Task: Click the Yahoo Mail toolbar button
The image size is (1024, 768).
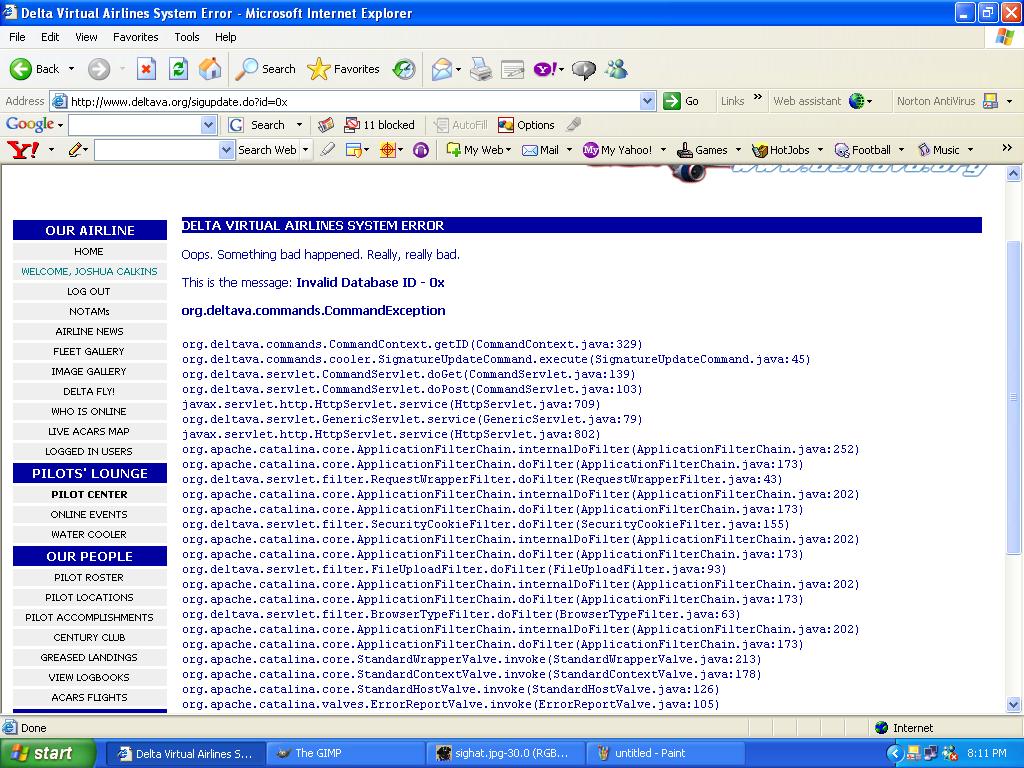Action: tap(541, 150)
